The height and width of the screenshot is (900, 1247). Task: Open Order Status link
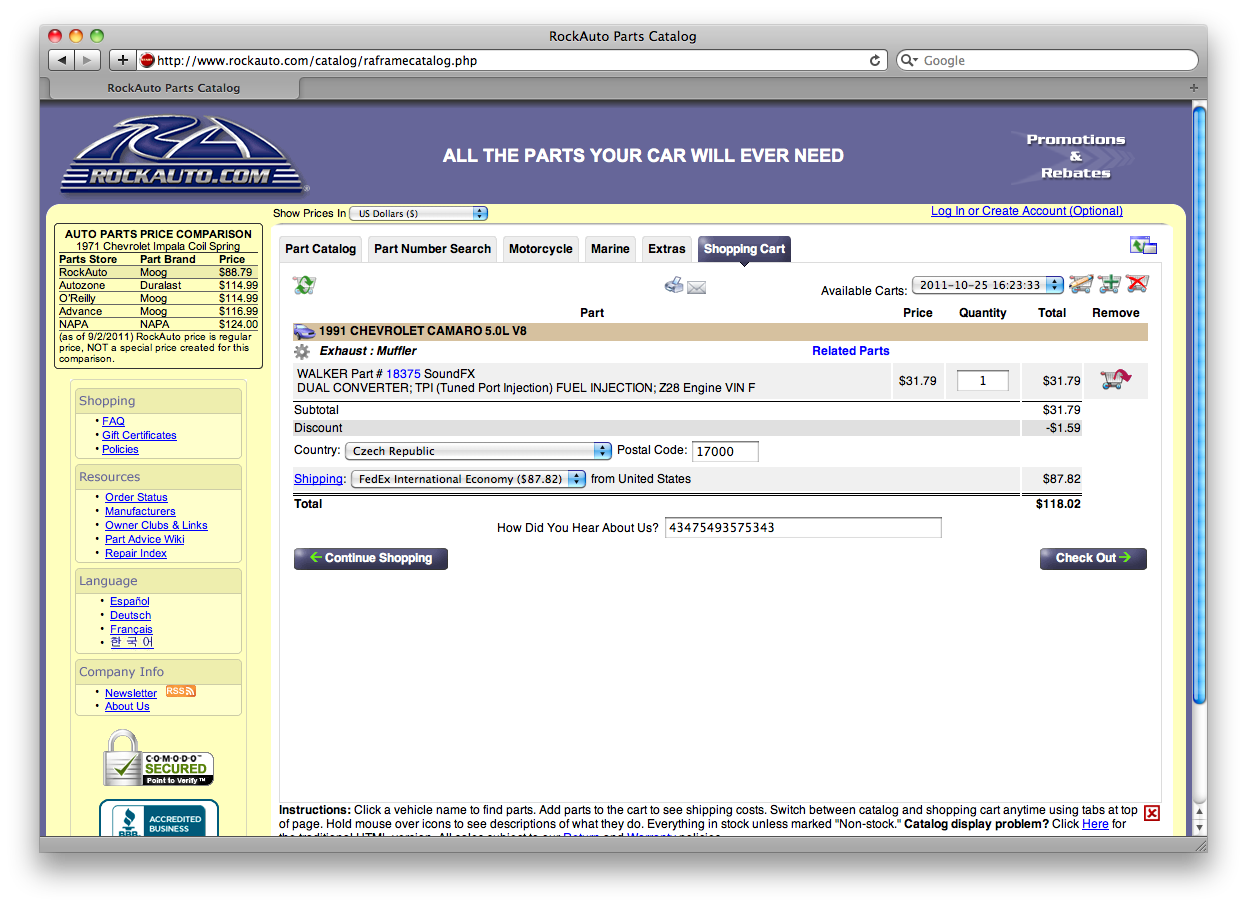tap(136, 498)
